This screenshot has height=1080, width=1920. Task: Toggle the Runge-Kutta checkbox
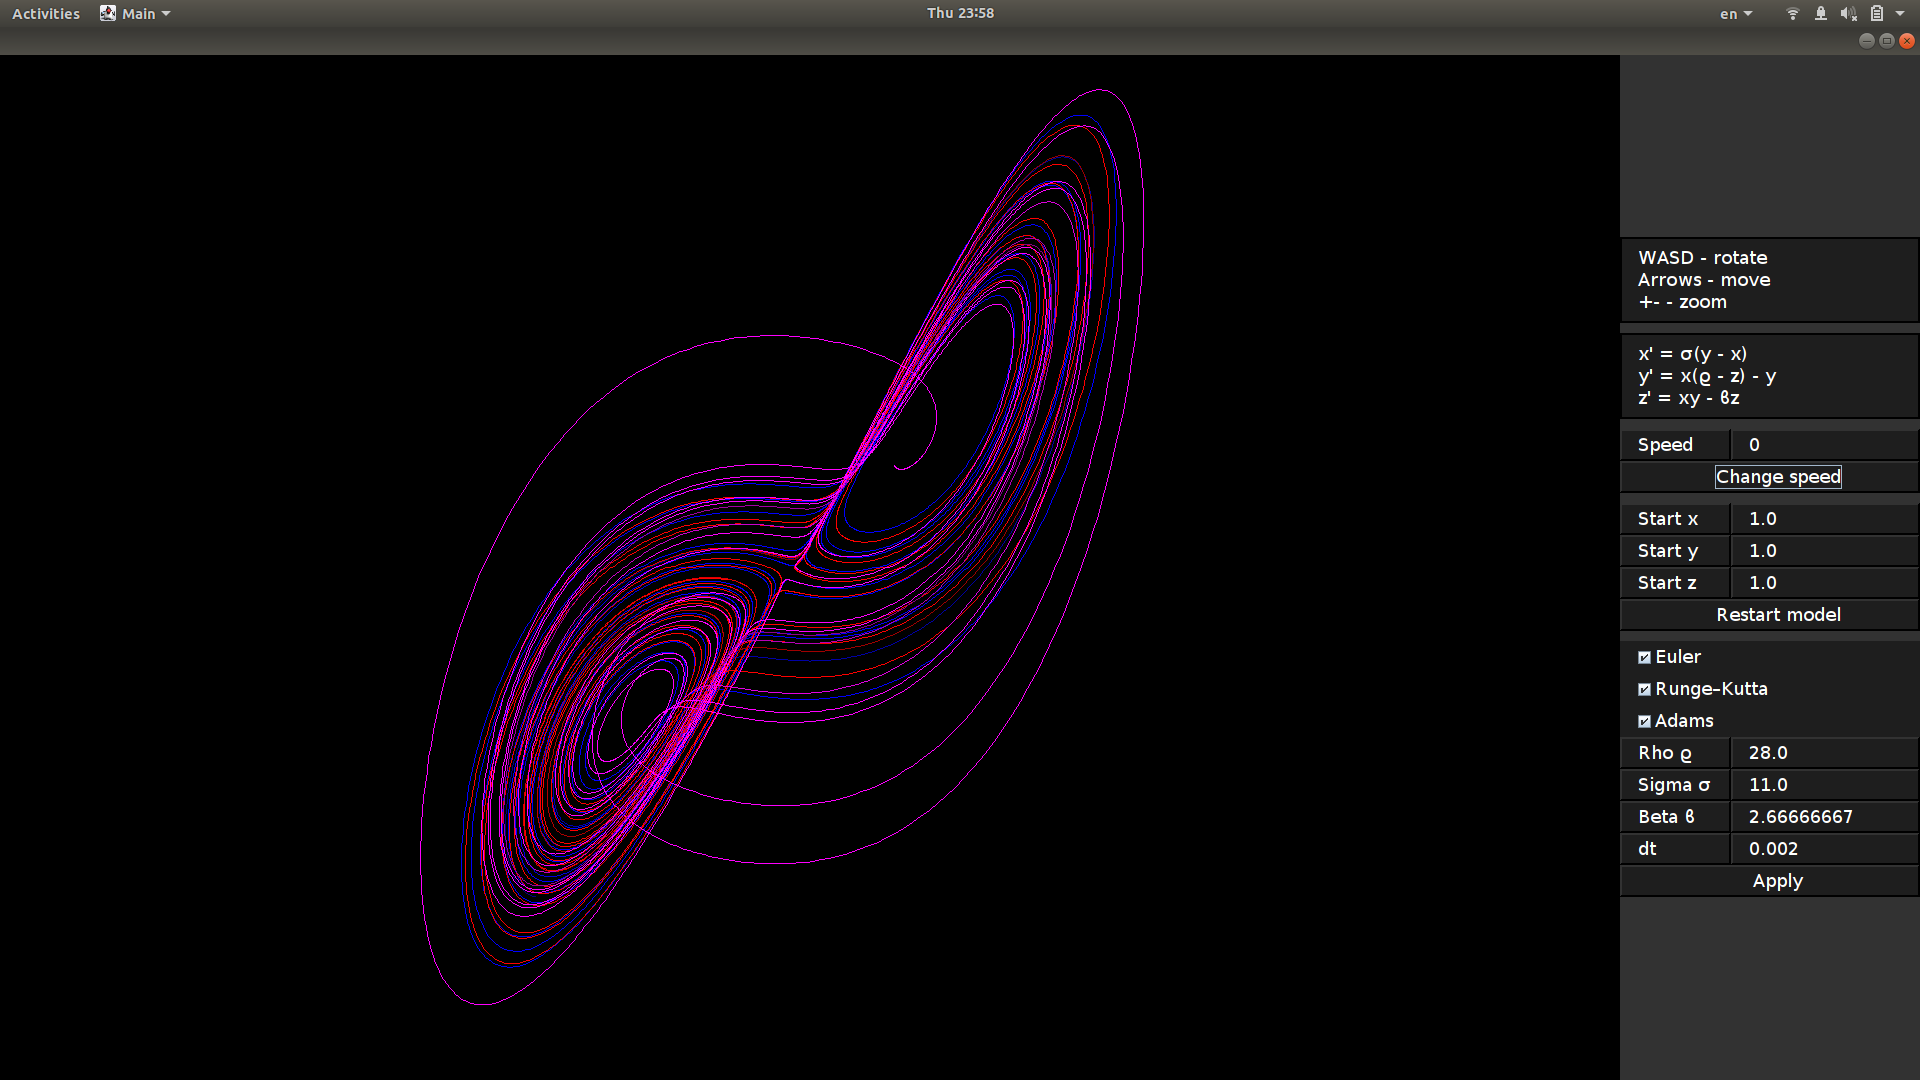tap(1644, 689)
